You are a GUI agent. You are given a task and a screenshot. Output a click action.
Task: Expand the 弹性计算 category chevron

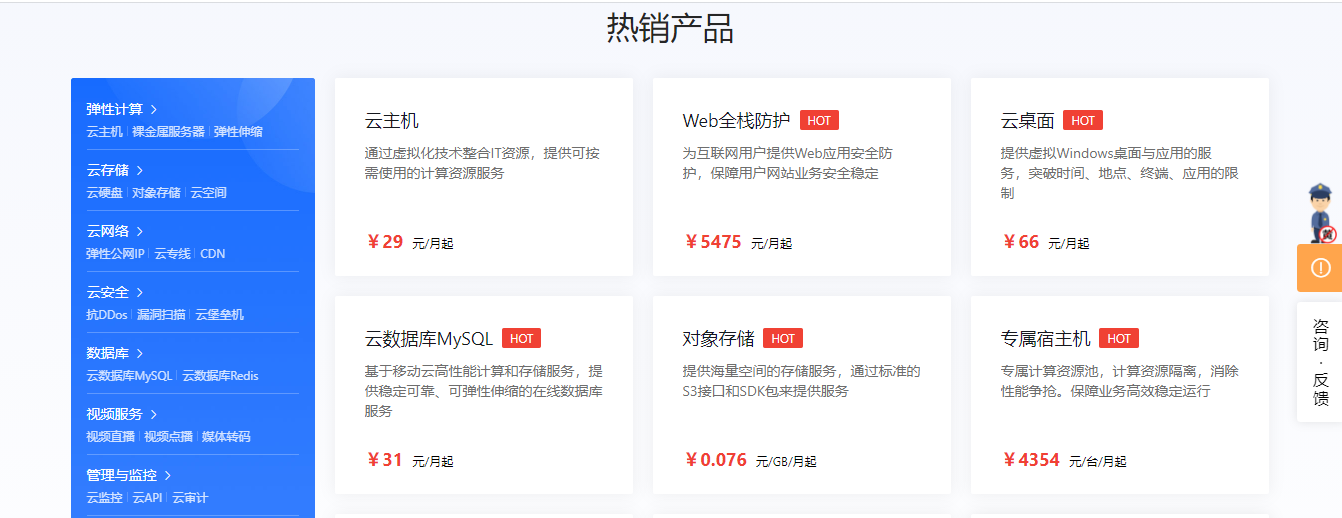154,109
